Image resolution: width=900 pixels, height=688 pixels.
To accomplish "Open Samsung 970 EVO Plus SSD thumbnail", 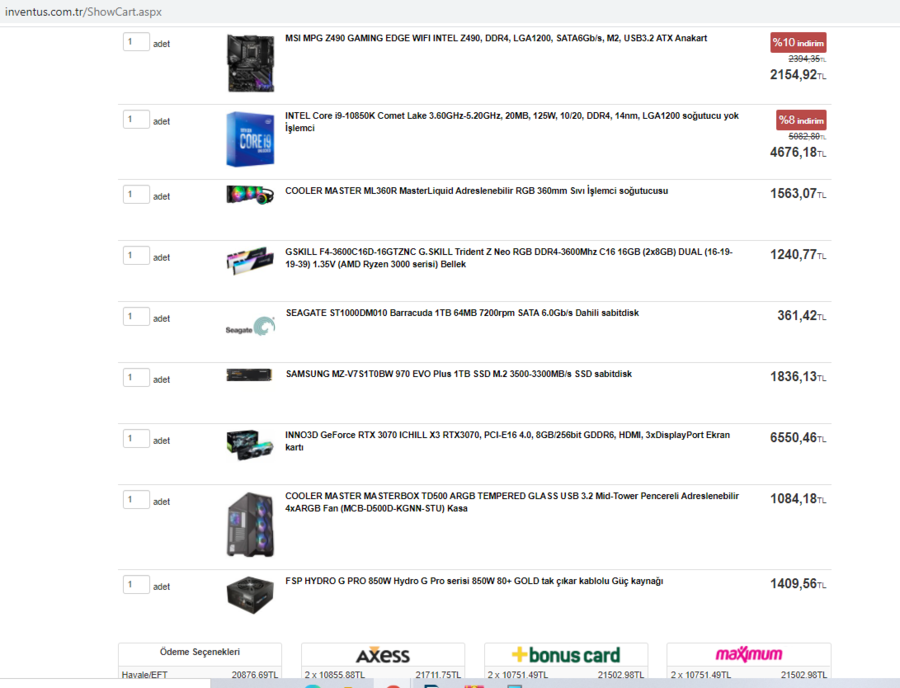I will pyautogui.click(x=249, y=375).
